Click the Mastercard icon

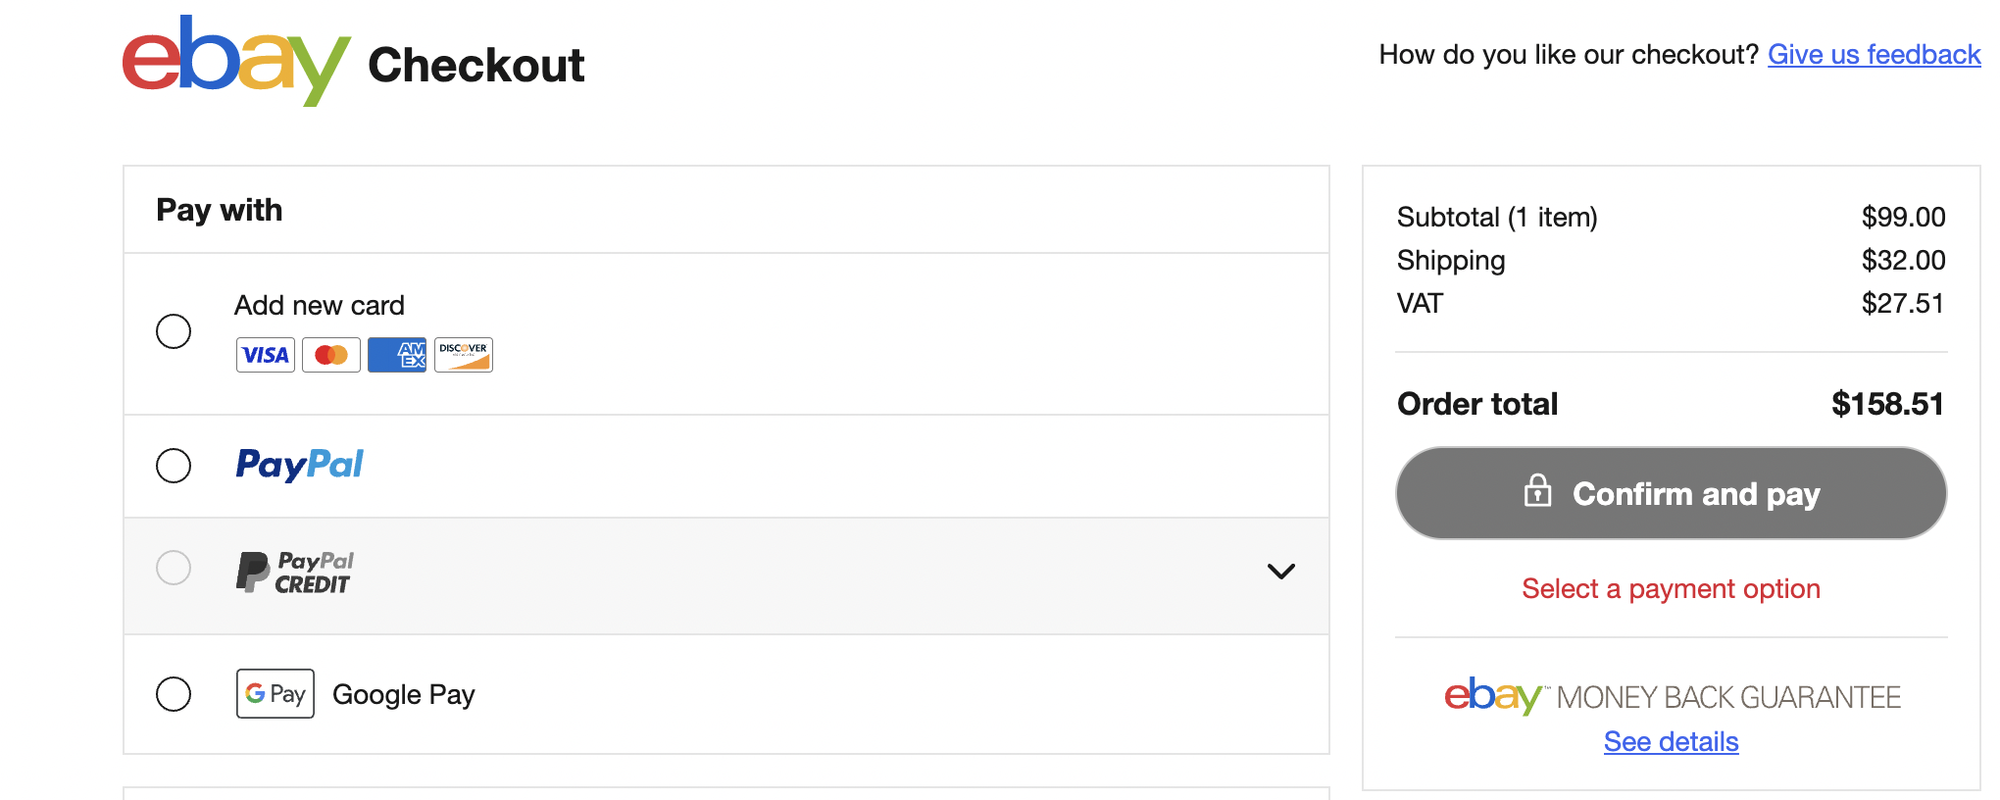[331, 355]
